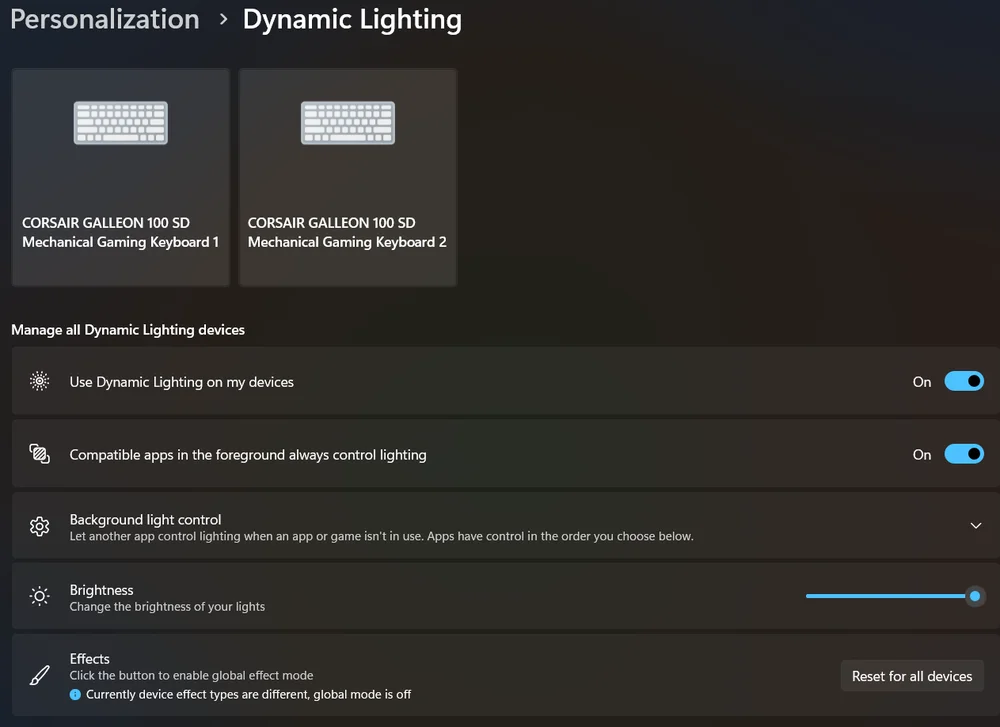Viewport: 1000px width, 727px height.
Task: Click the Brightness sun icon
Action: tap(40, 596)
